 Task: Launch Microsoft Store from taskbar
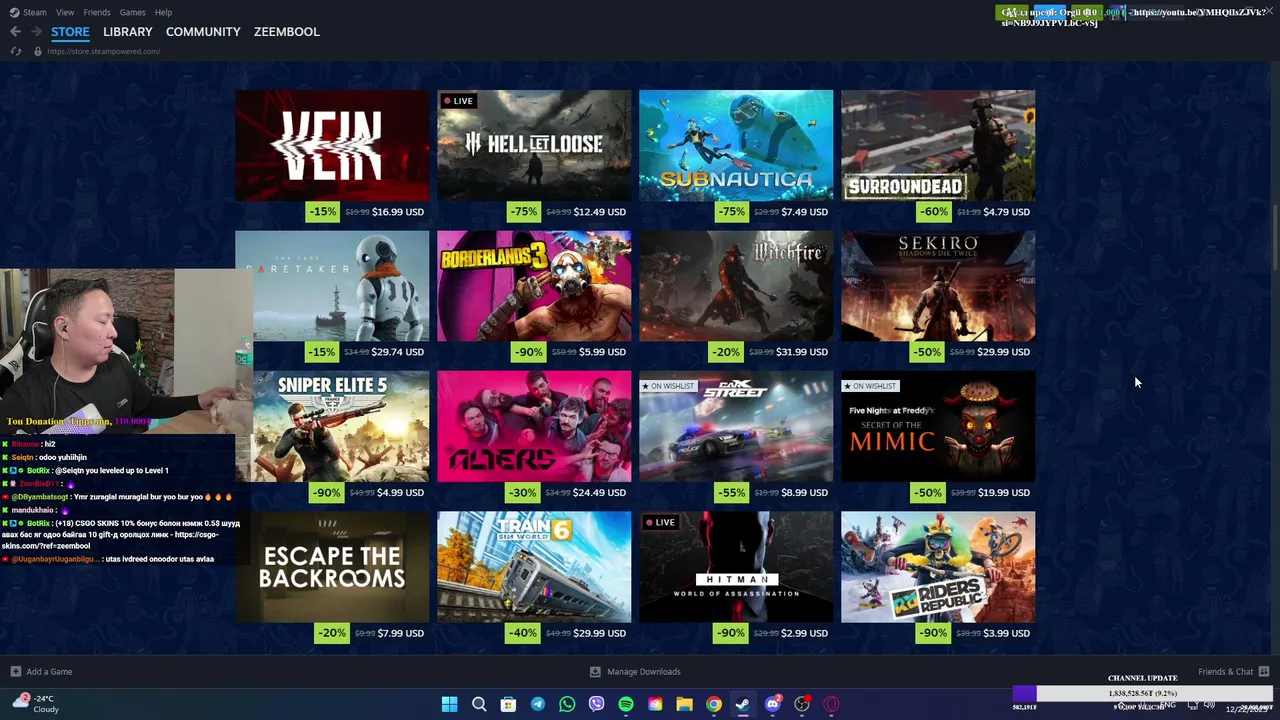point(508,704)
